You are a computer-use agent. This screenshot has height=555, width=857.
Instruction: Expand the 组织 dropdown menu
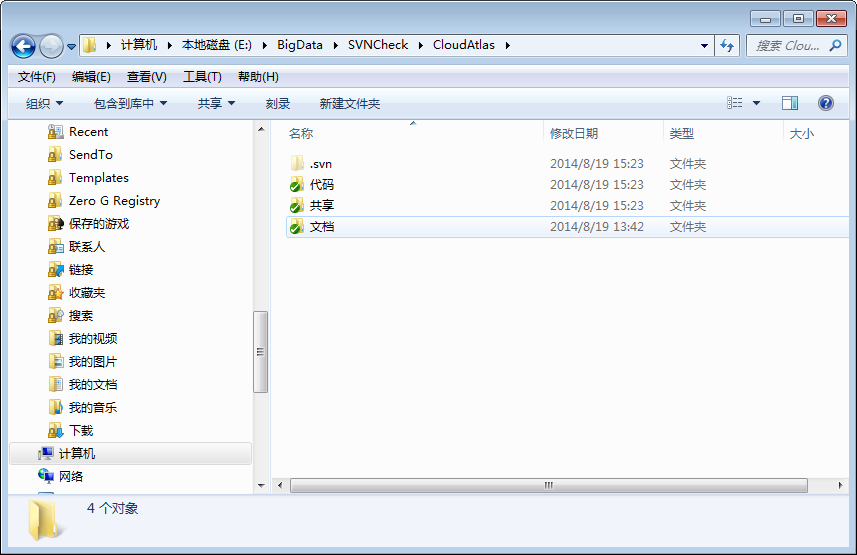[44, 104]
